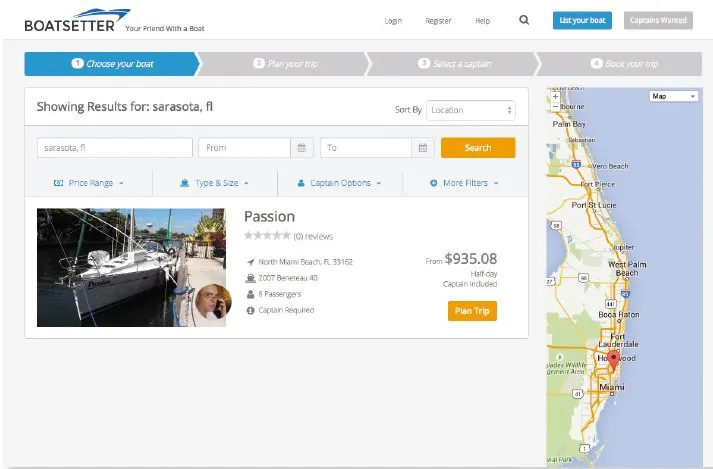This screenshot has width=713, height=469.
Task: Click the List your boat button
Action: tap(581, 20)
